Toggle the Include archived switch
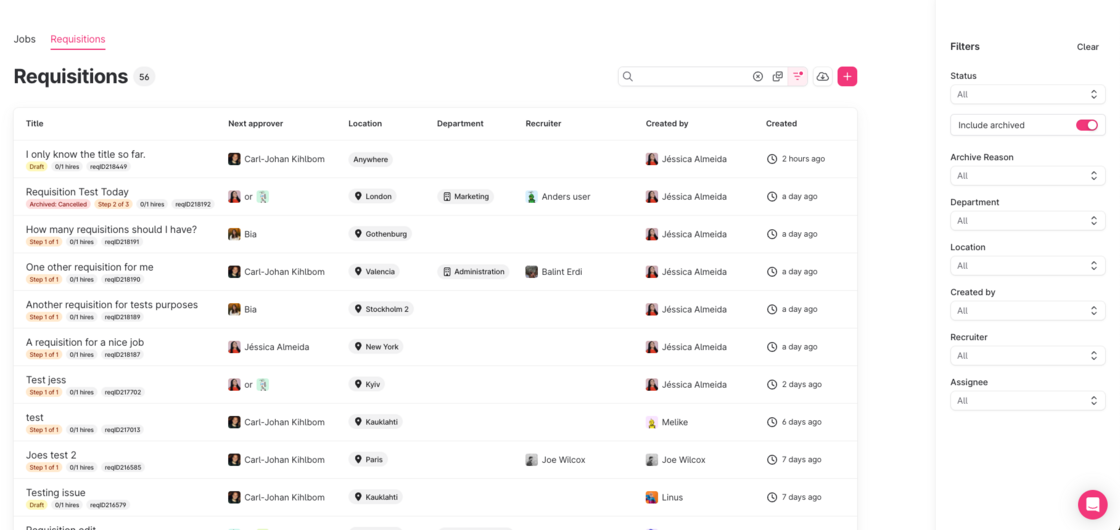1120x530 pixels. pos(1086,125)
